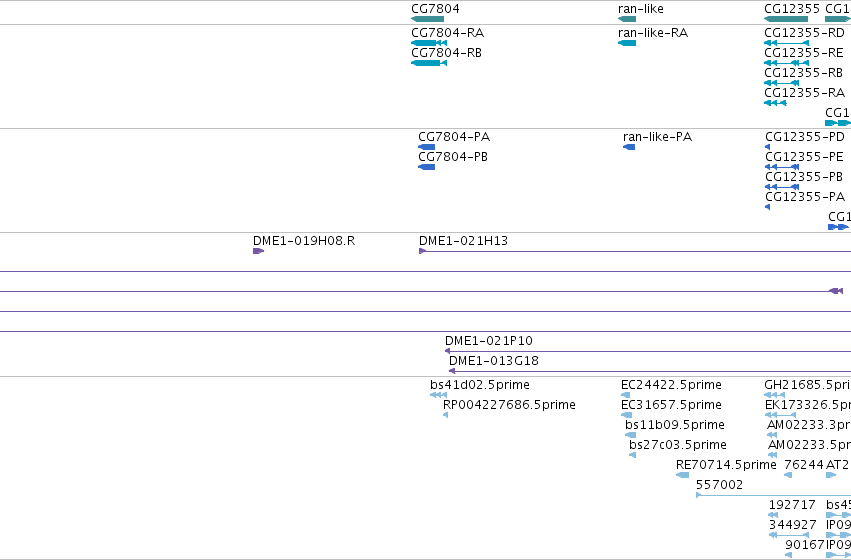Click the EC31657.5prime EST
Viewport: 851px width, 560px height.
[626, 415]
